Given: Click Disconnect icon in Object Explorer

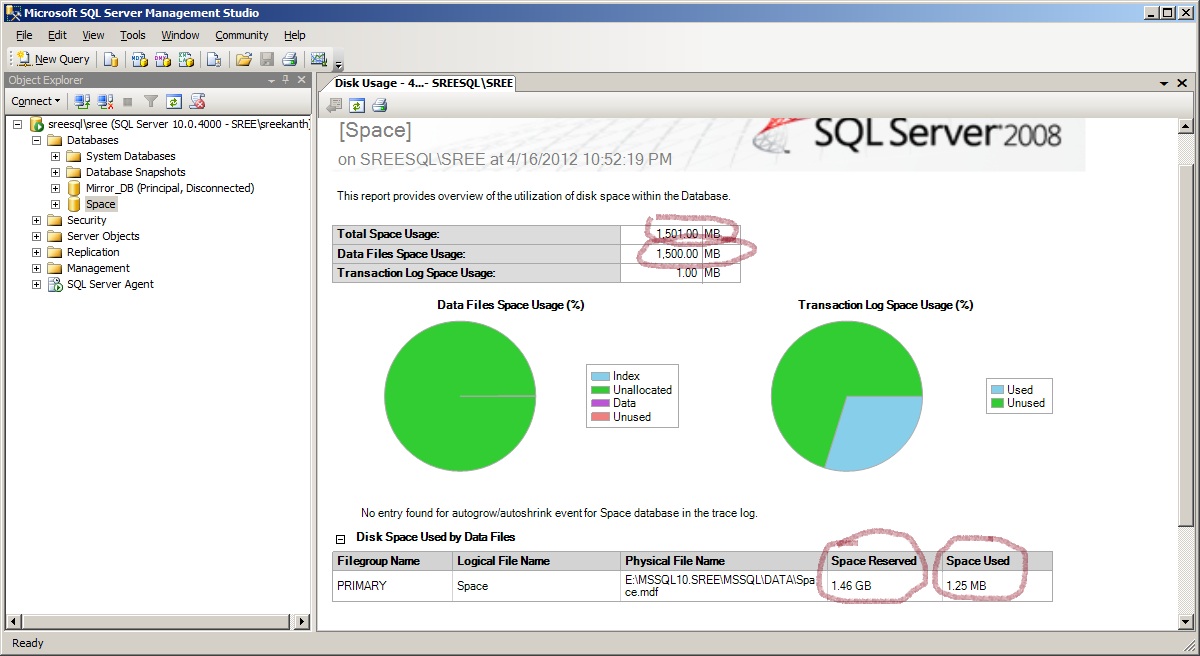Looking at the screenshot, I should coord(105,101).
